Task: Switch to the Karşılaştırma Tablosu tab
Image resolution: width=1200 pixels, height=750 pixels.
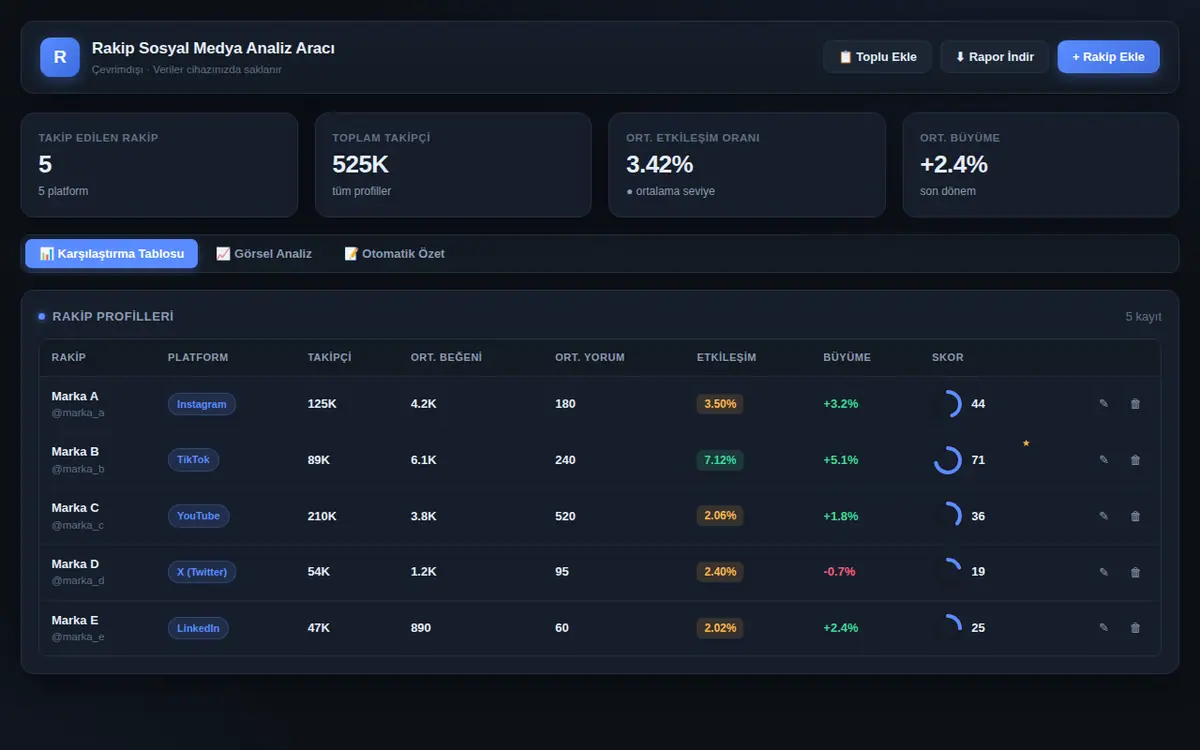Action: (112, 254)
